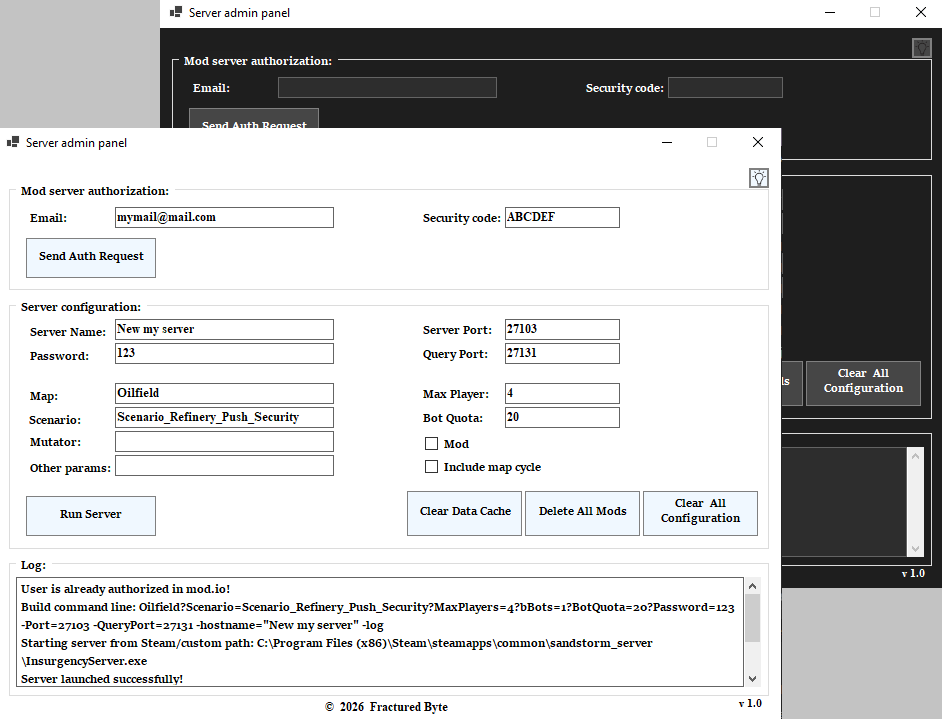This screenshot has width=942, height=719.
Task: Close the background Server admin panel window
Action: click(x=921, y=12)
